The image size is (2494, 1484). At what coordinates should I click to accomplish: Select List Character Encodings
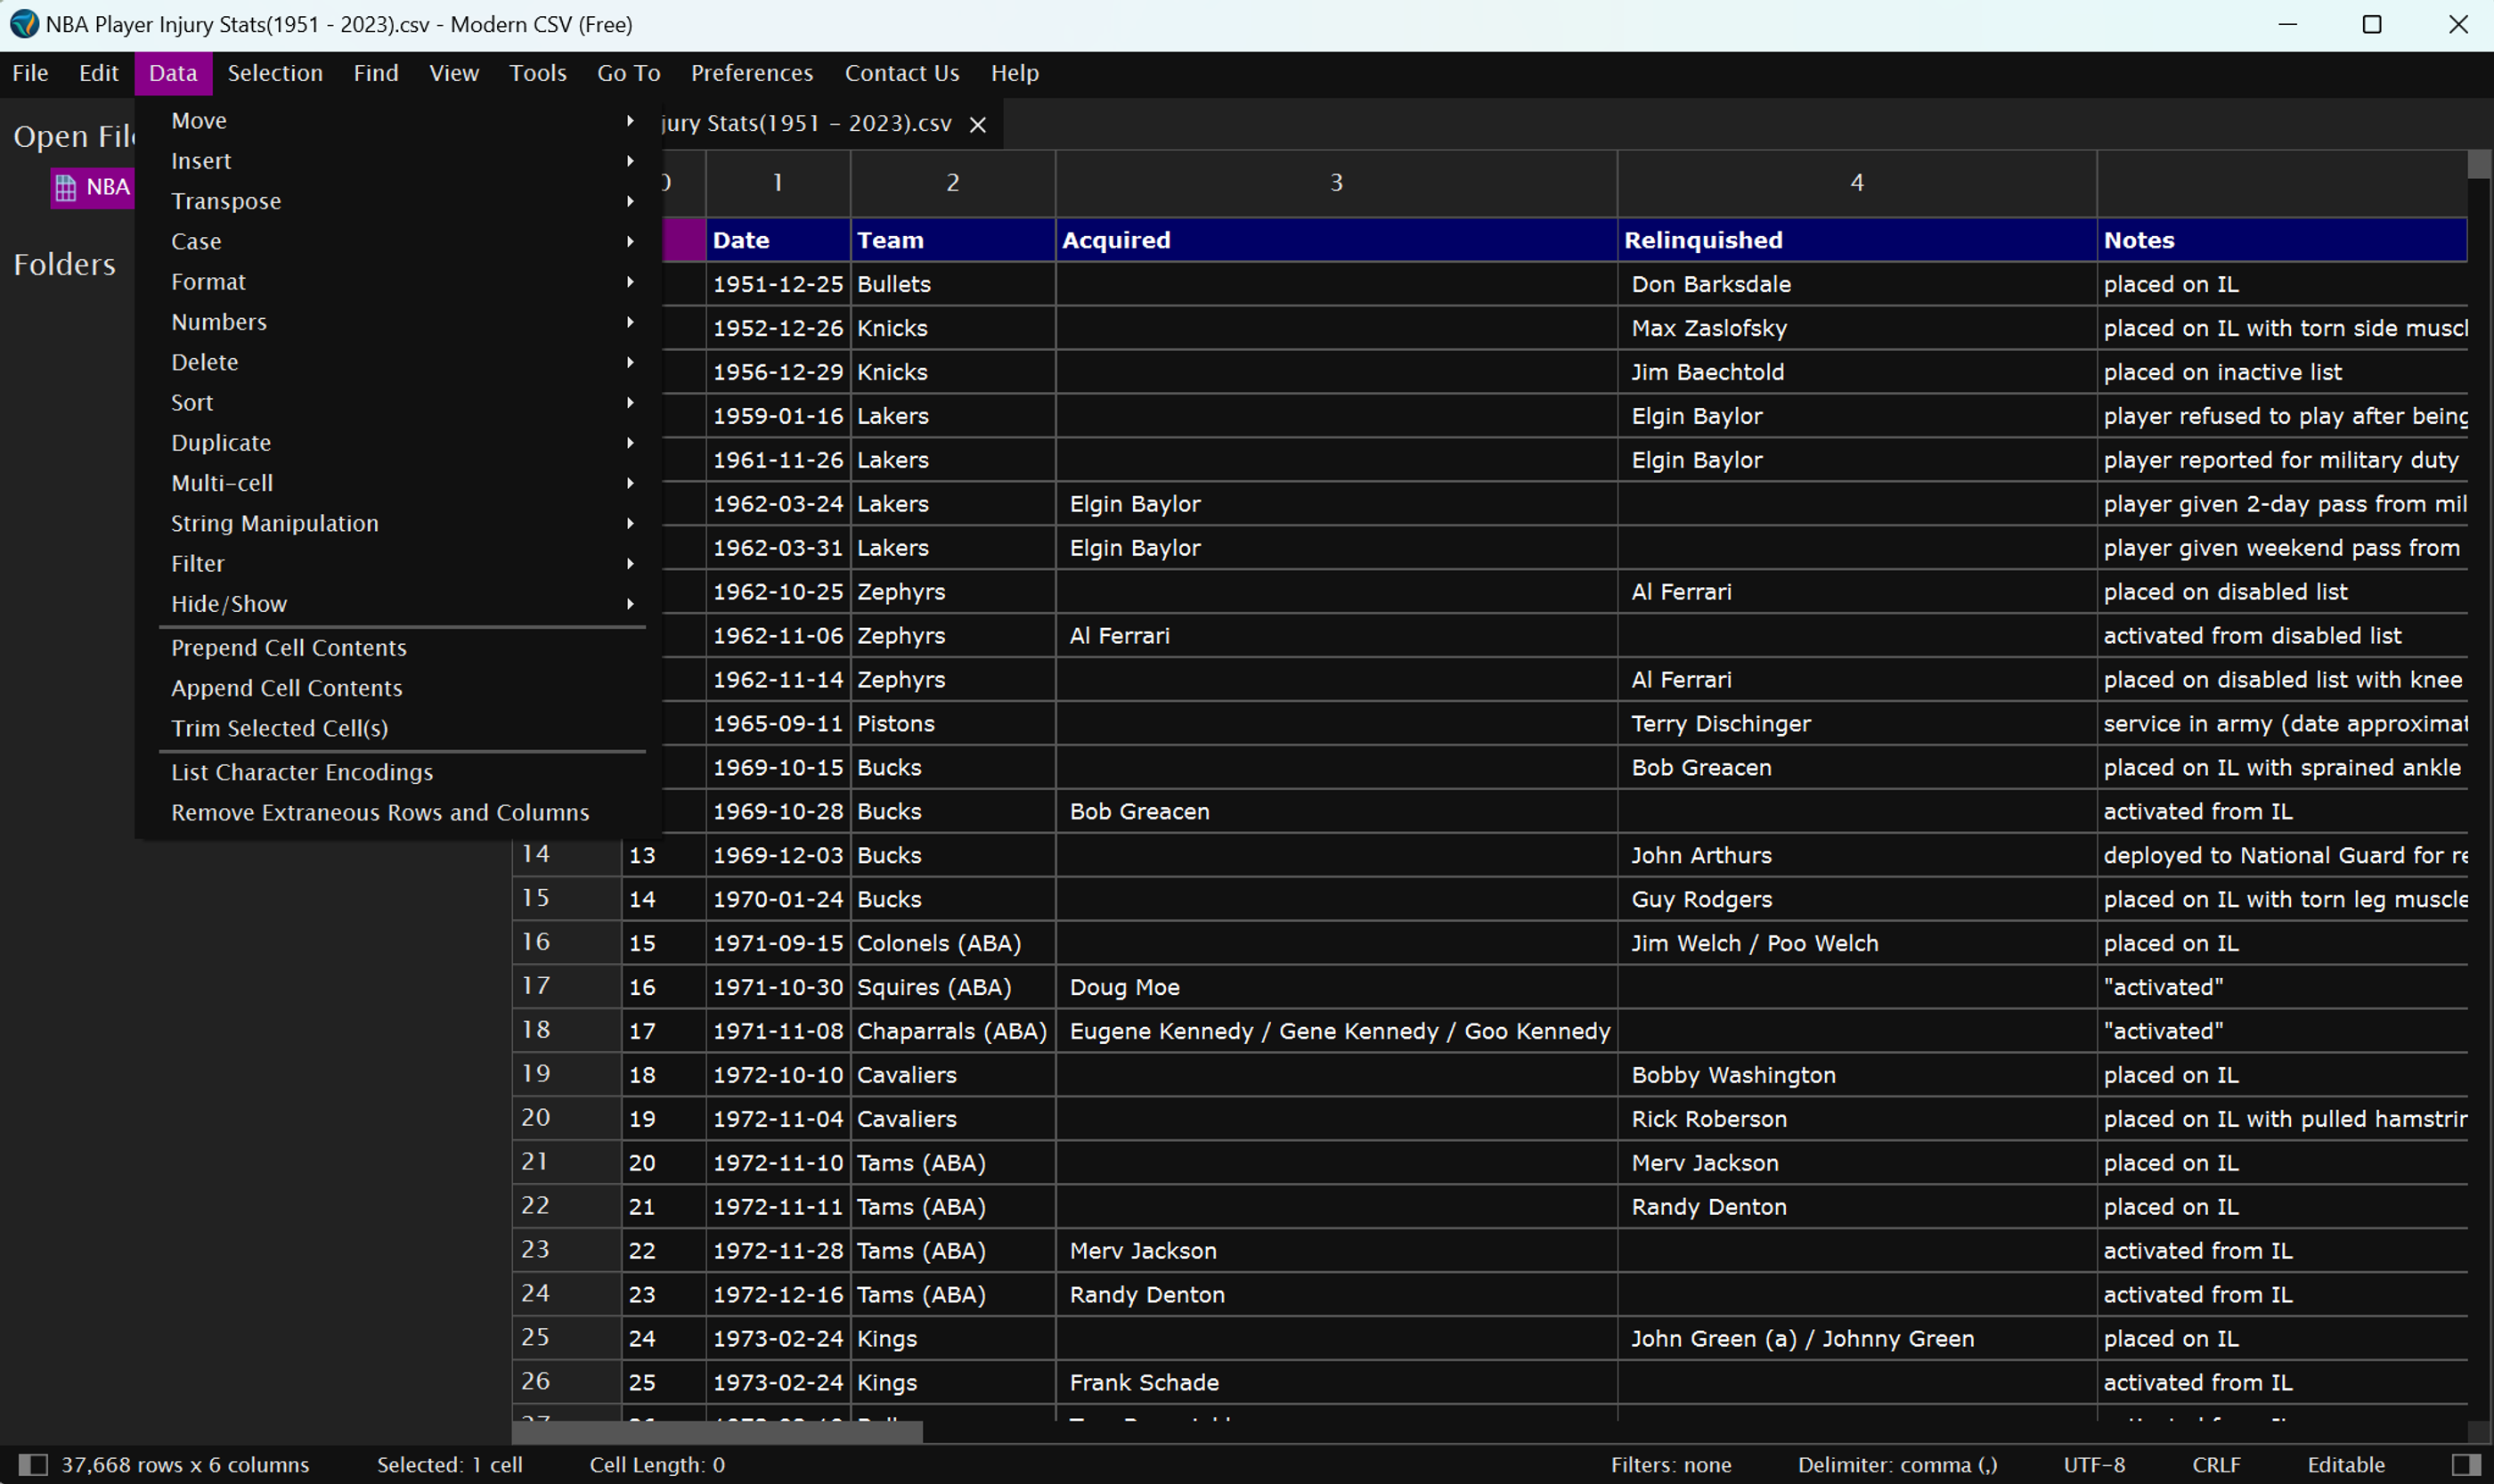[x=302, y=772]
